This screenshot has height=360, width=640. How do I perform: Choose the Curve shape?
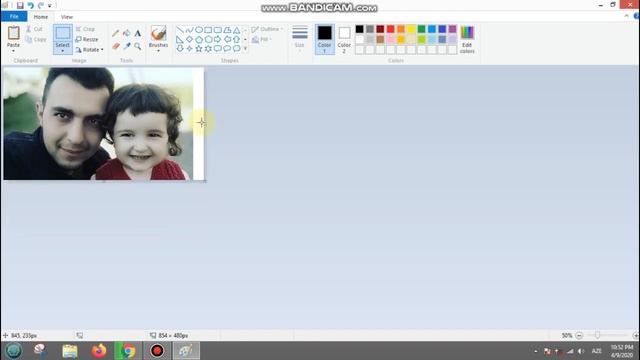coord(189,30)
